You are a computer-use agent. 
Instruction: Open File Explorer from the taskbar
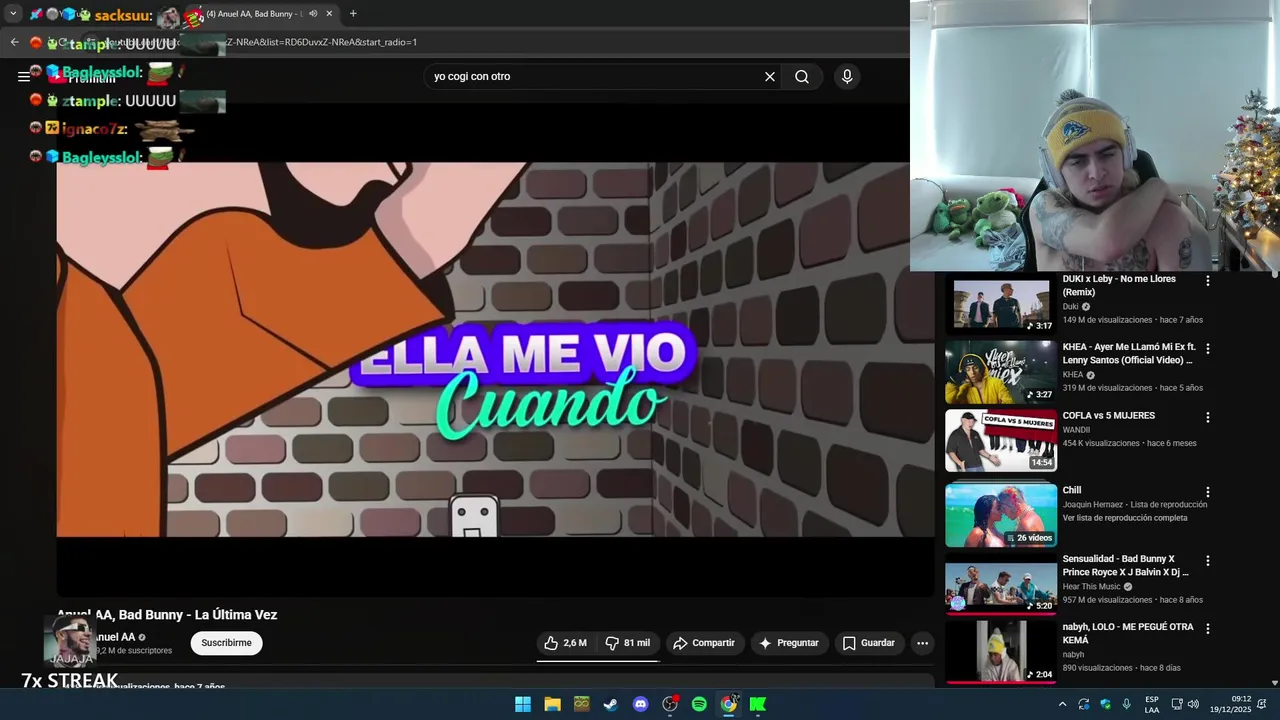coord(552,704)
